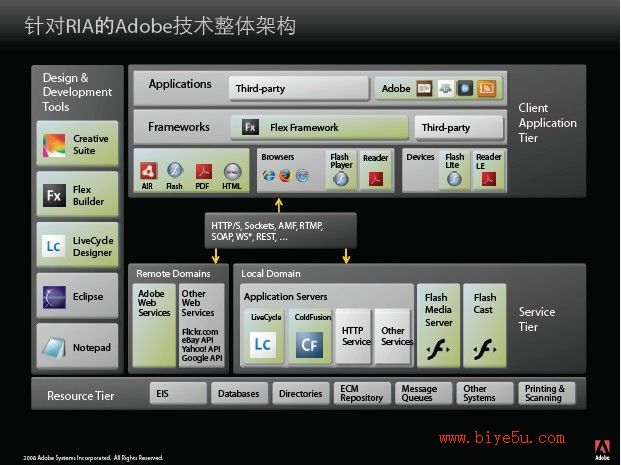
Task: Click the Other Systems box
Action: click(x=485, y=393)
